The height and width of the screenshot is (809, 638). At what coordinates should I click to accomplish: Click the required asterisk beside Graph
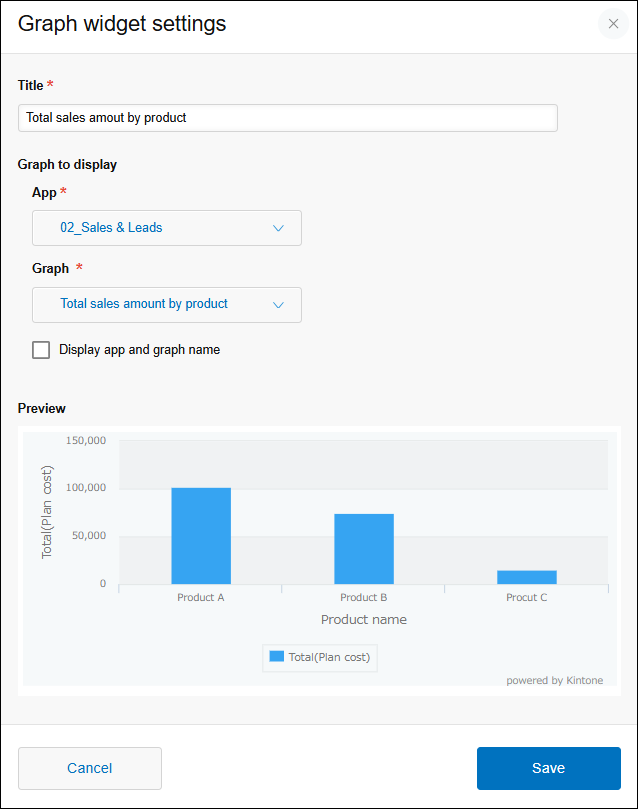78,268
